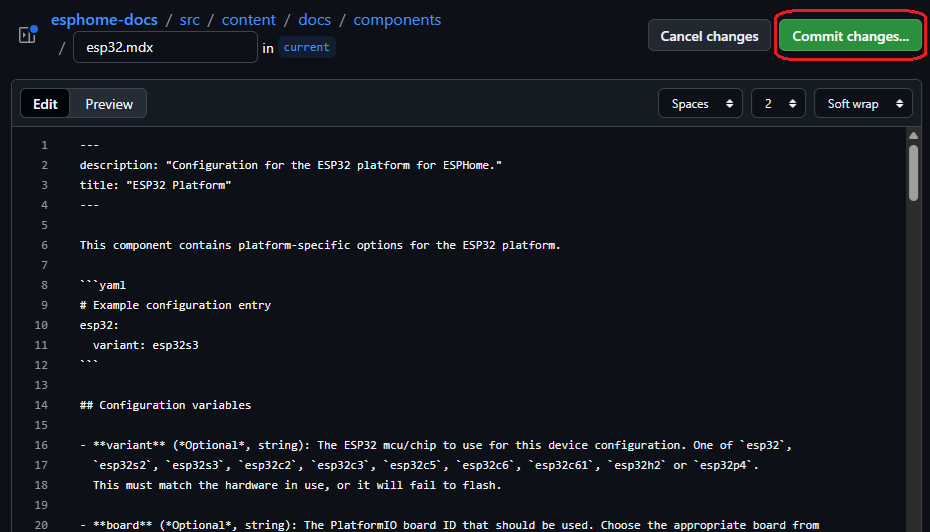Edit the esp32.mdx filename field
This screenshot has width=930, height=532.
coord(165,47)
